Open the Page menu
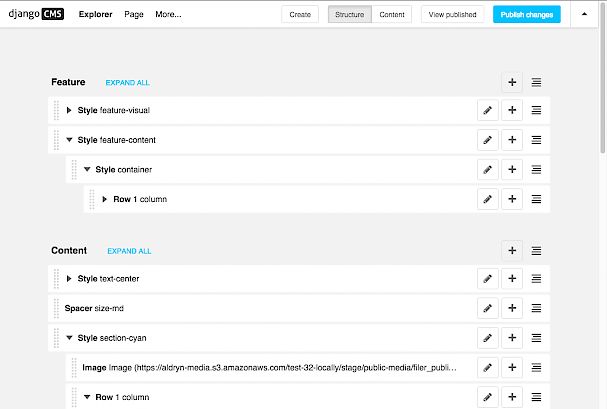The width and height of the screenshot is (607, 409). (x=134, y=14)
